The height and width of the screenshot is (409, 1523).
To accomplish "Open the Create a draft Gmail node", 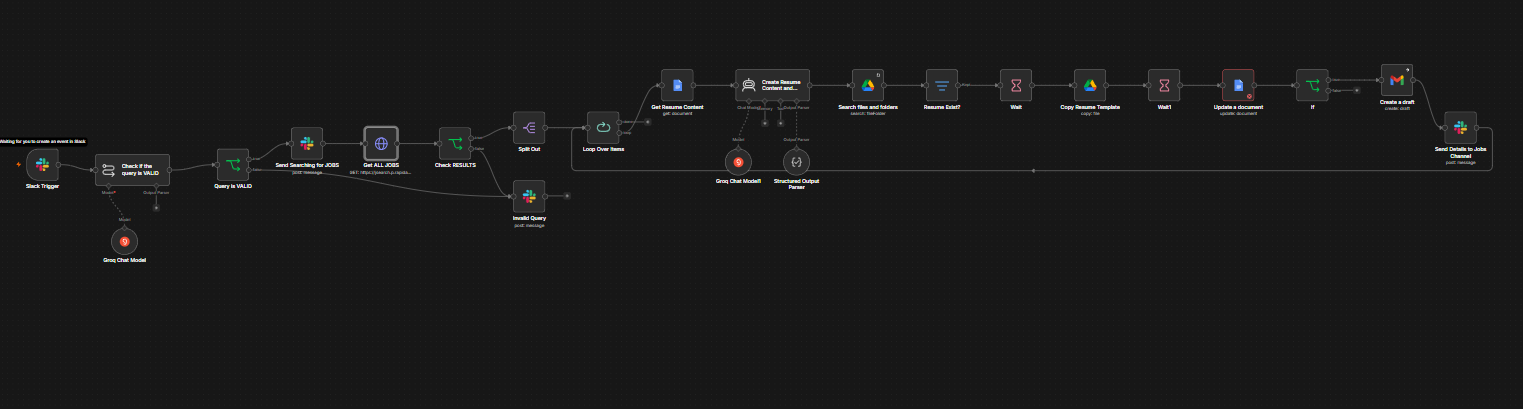I will point(1397,80).
